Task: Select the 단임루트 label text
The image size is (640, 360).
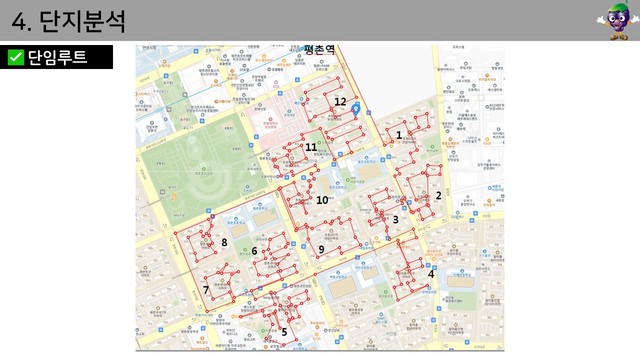Action: 57,57
